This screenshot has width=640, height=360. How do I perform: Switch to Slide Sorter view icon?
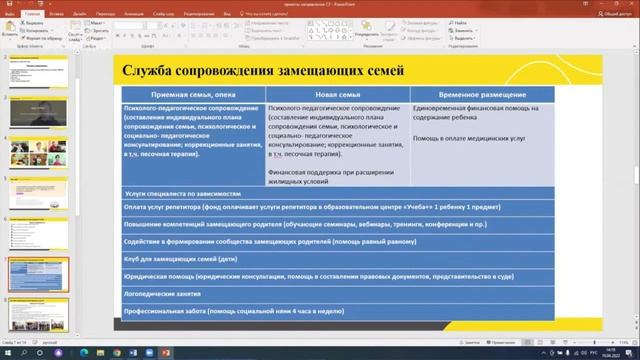coord(540,342)
